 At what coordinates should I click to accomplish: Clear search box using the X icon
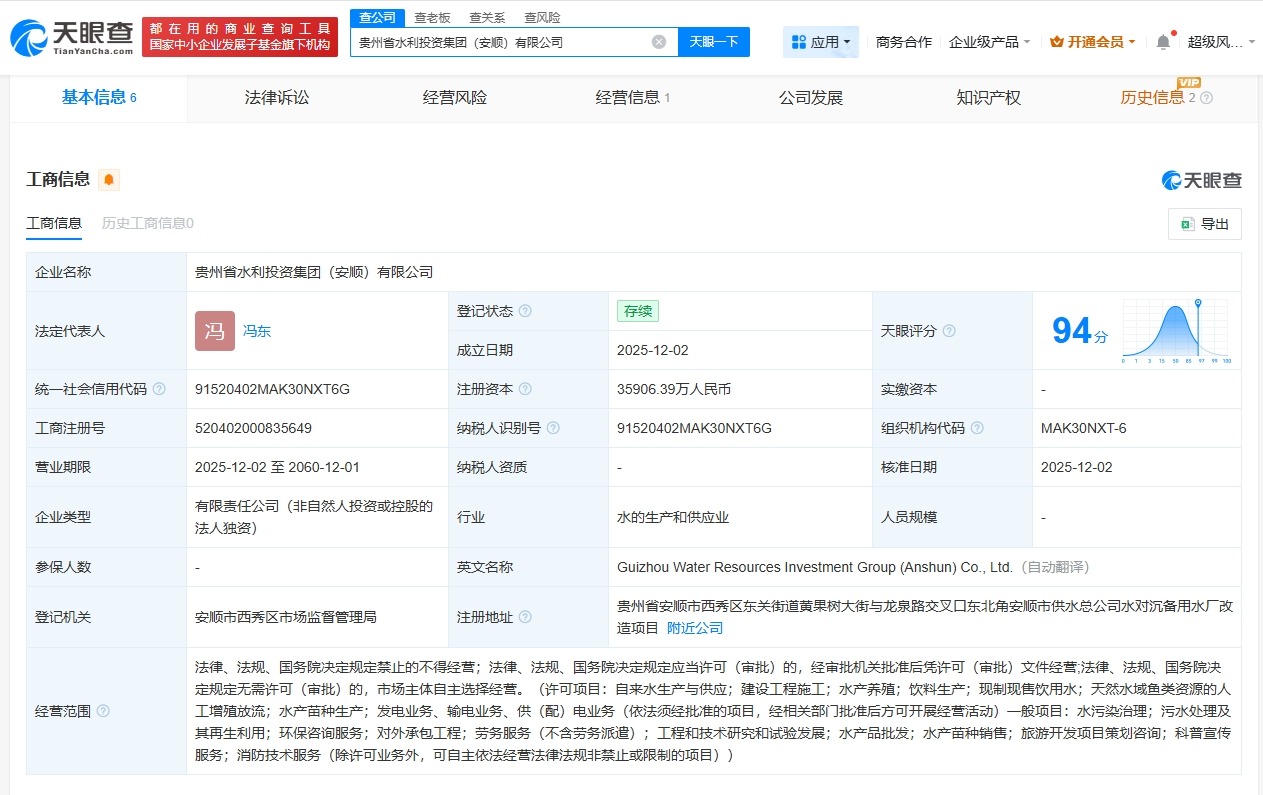pyautogui.click(x=658, y=40)
